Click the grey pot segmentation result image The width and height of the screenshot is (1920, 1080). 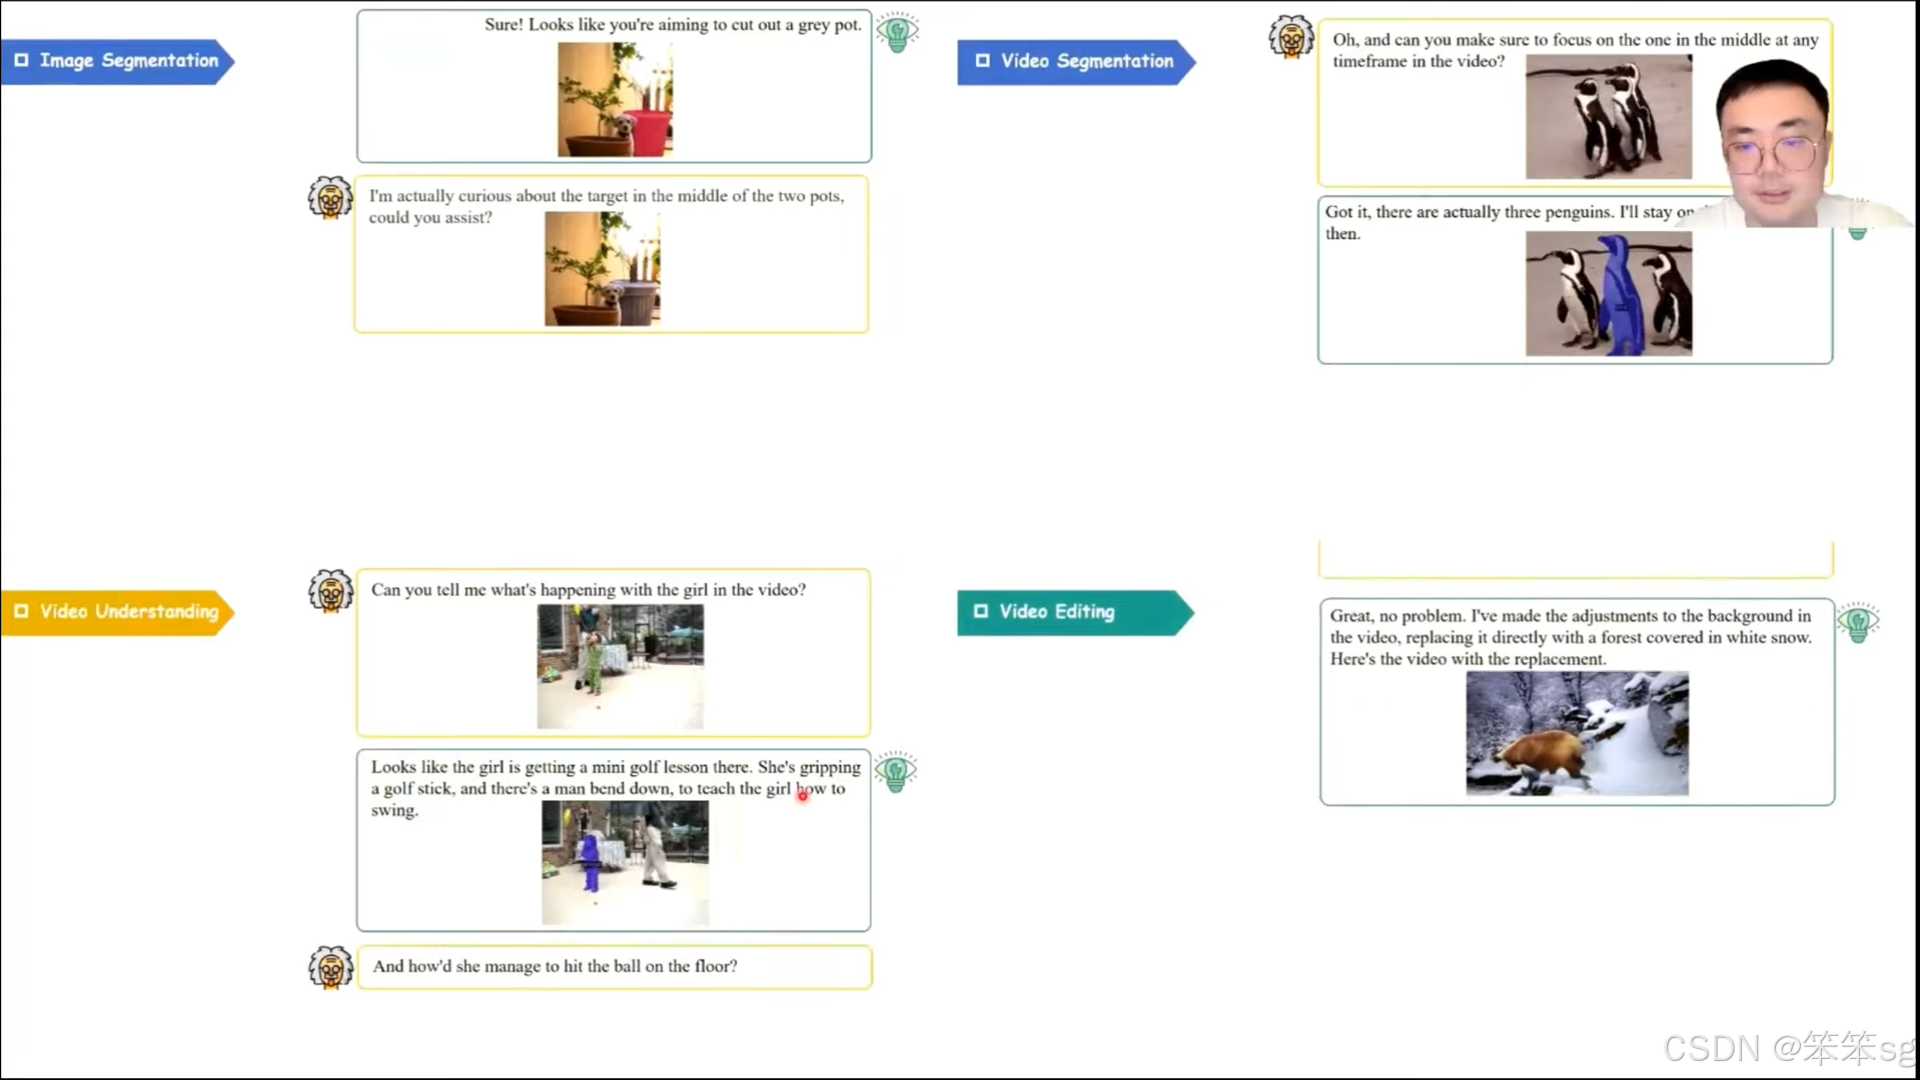tap(614, 99)
